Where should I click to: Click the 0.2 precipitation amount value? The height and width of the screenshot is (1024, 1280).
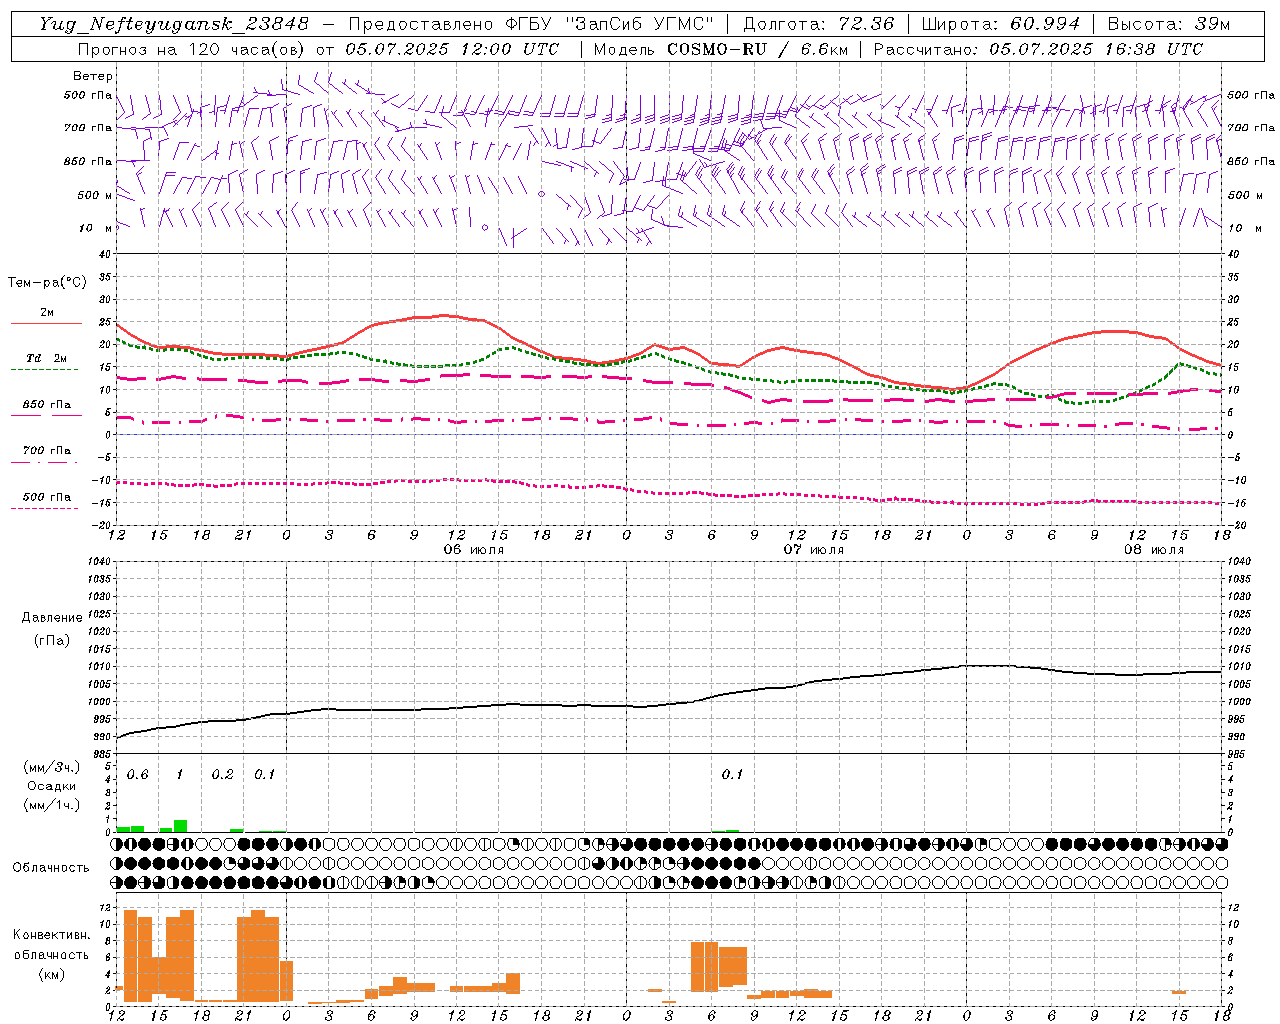click(222, 775)
